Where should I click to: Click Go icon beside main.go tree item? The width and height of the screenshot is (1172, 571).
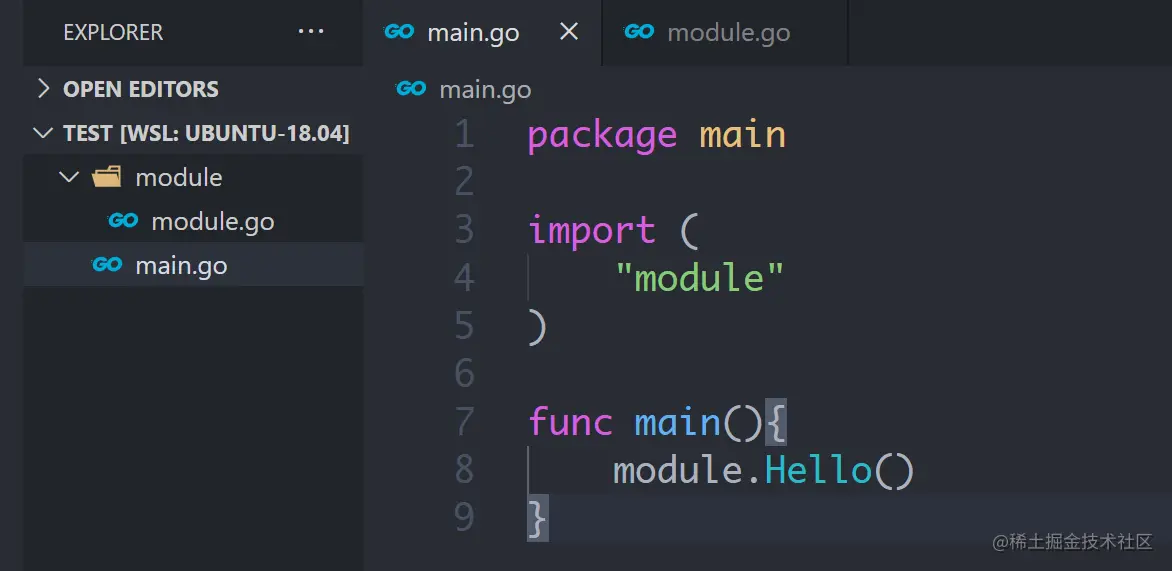(x=107, y=265)
